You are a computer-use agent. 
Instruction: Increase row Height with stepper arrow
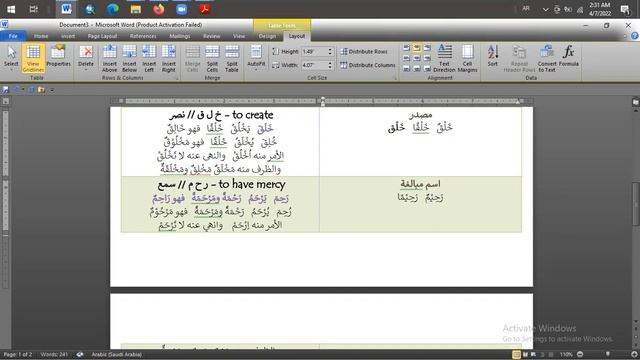(x=330, y=49)
